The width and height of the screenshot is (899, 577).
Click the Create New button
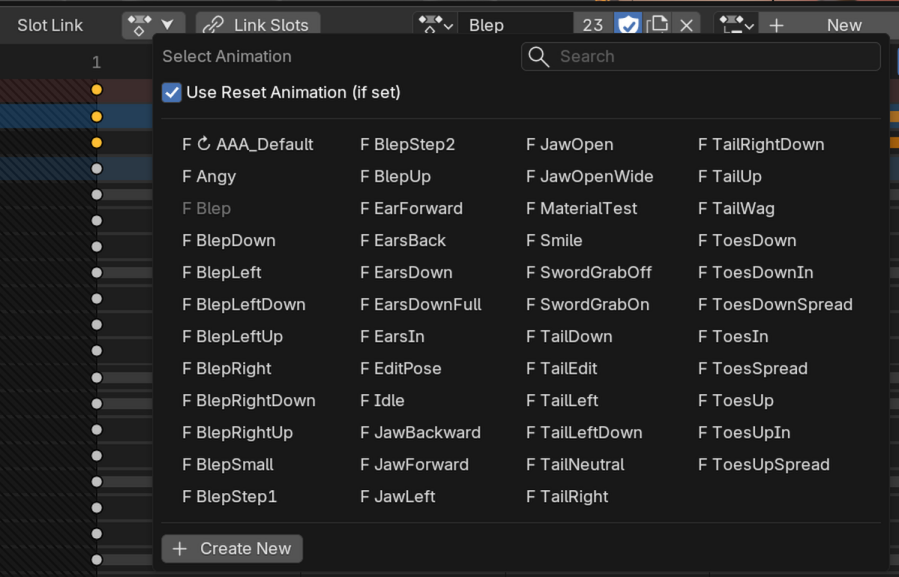click(x=232, y=549)
